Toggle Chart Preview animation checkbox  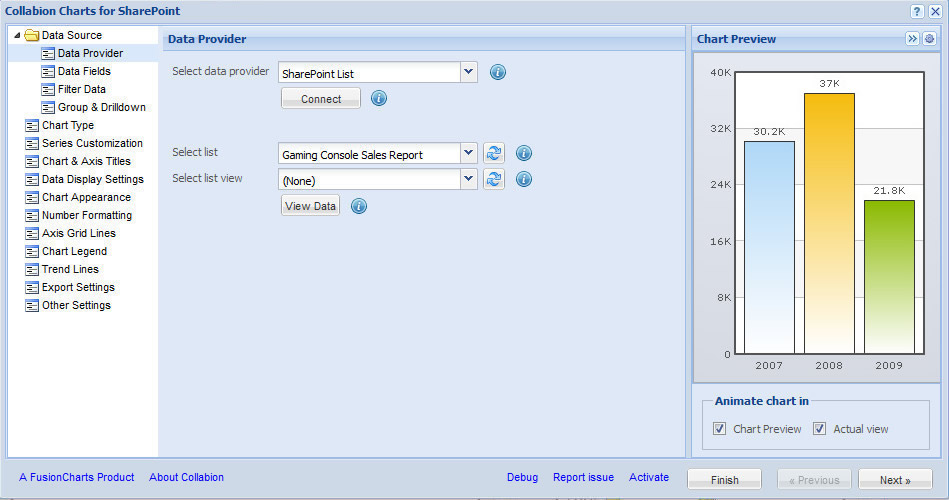tap(719, 429)
